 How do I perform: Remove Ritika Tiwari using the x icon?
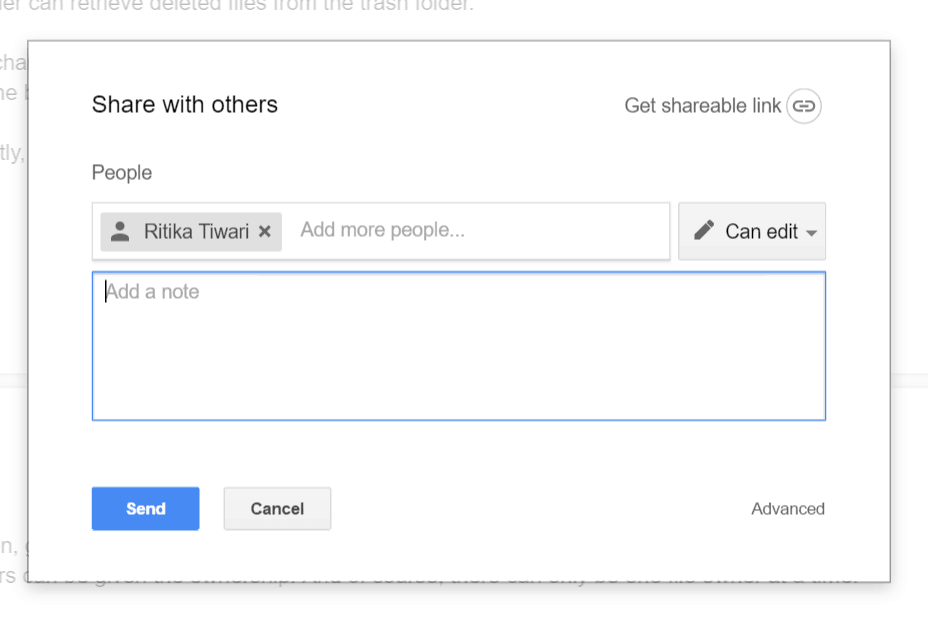[264, 231]
